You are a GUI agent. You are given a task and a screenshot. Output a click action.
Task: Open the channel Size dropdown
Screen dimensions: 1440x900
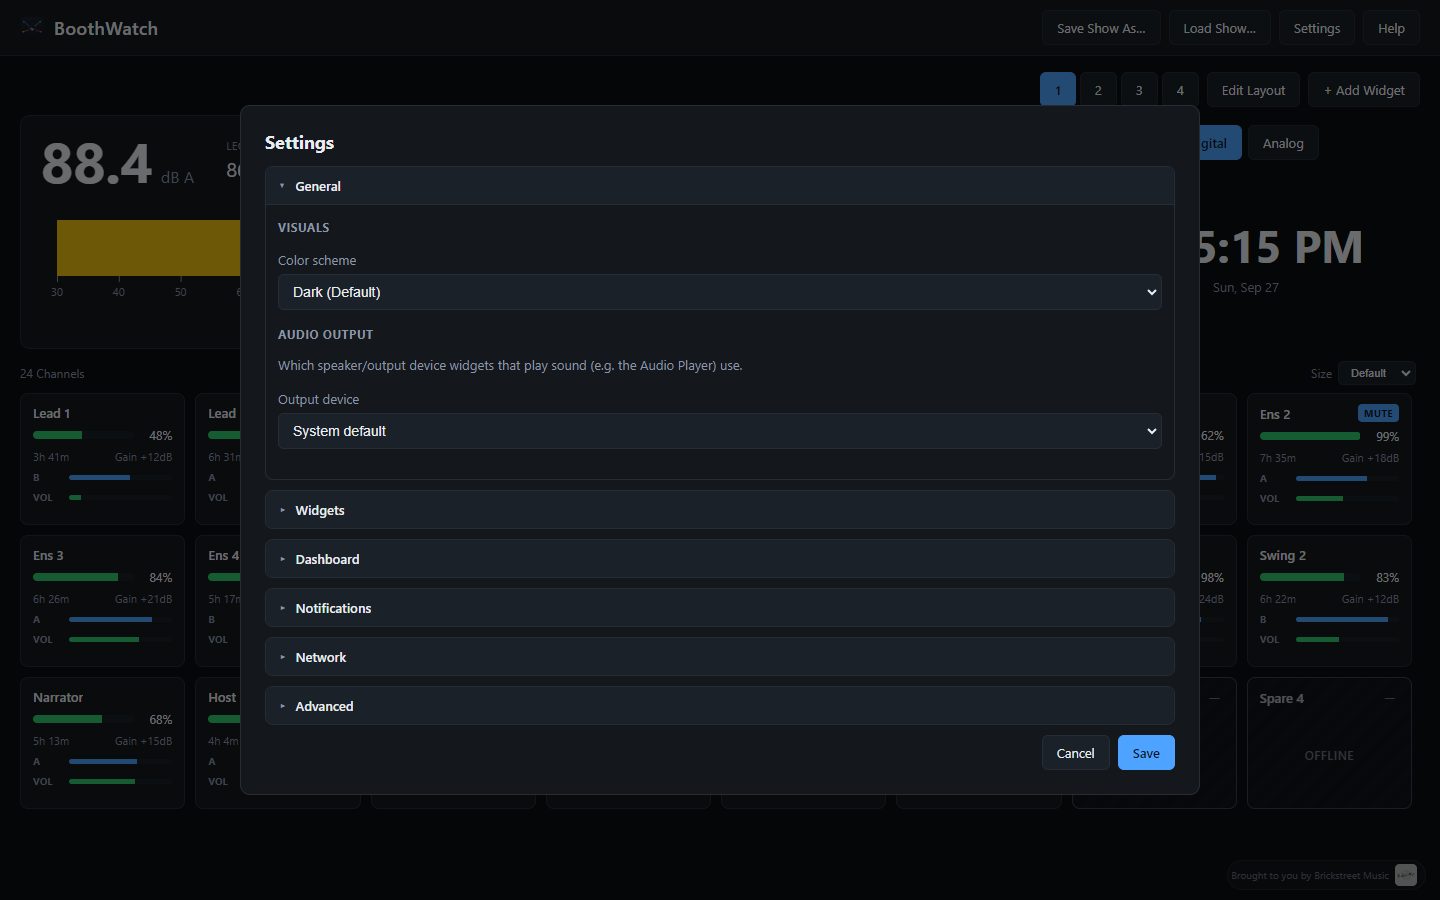tap(1377, 373)
